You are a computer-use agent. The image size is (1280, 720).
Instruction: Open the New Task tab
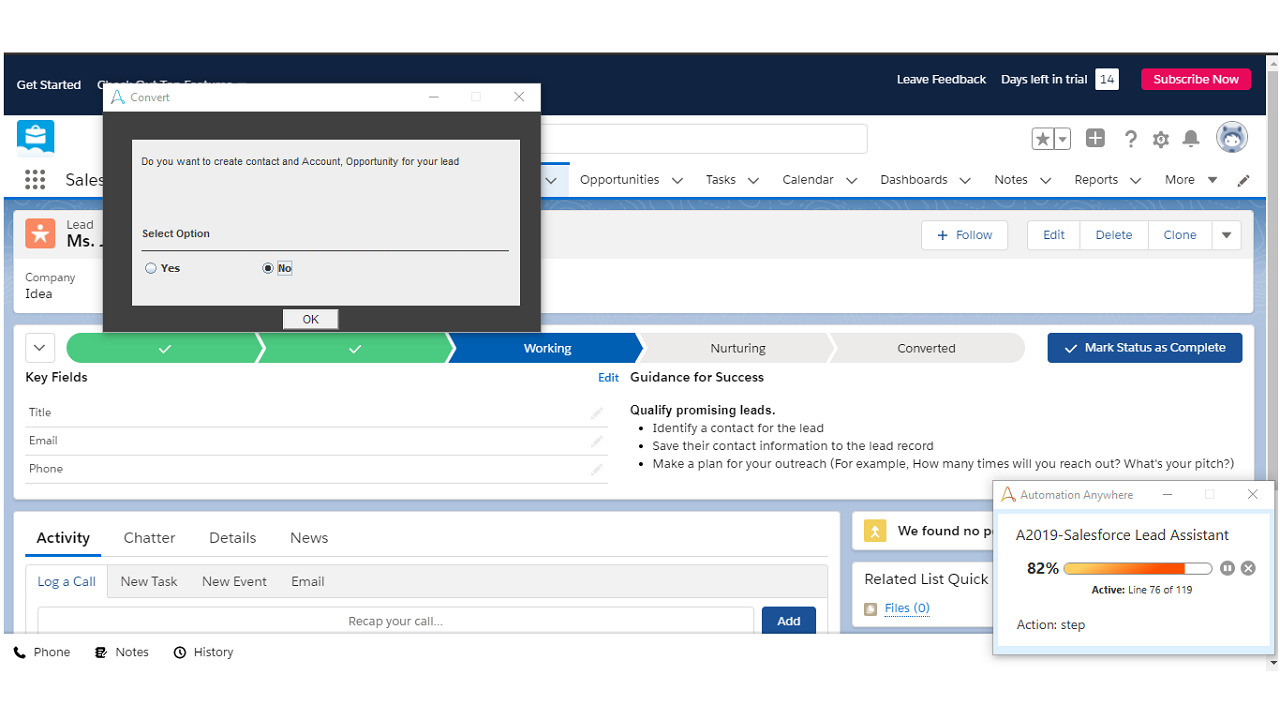(x=148, y=581)
